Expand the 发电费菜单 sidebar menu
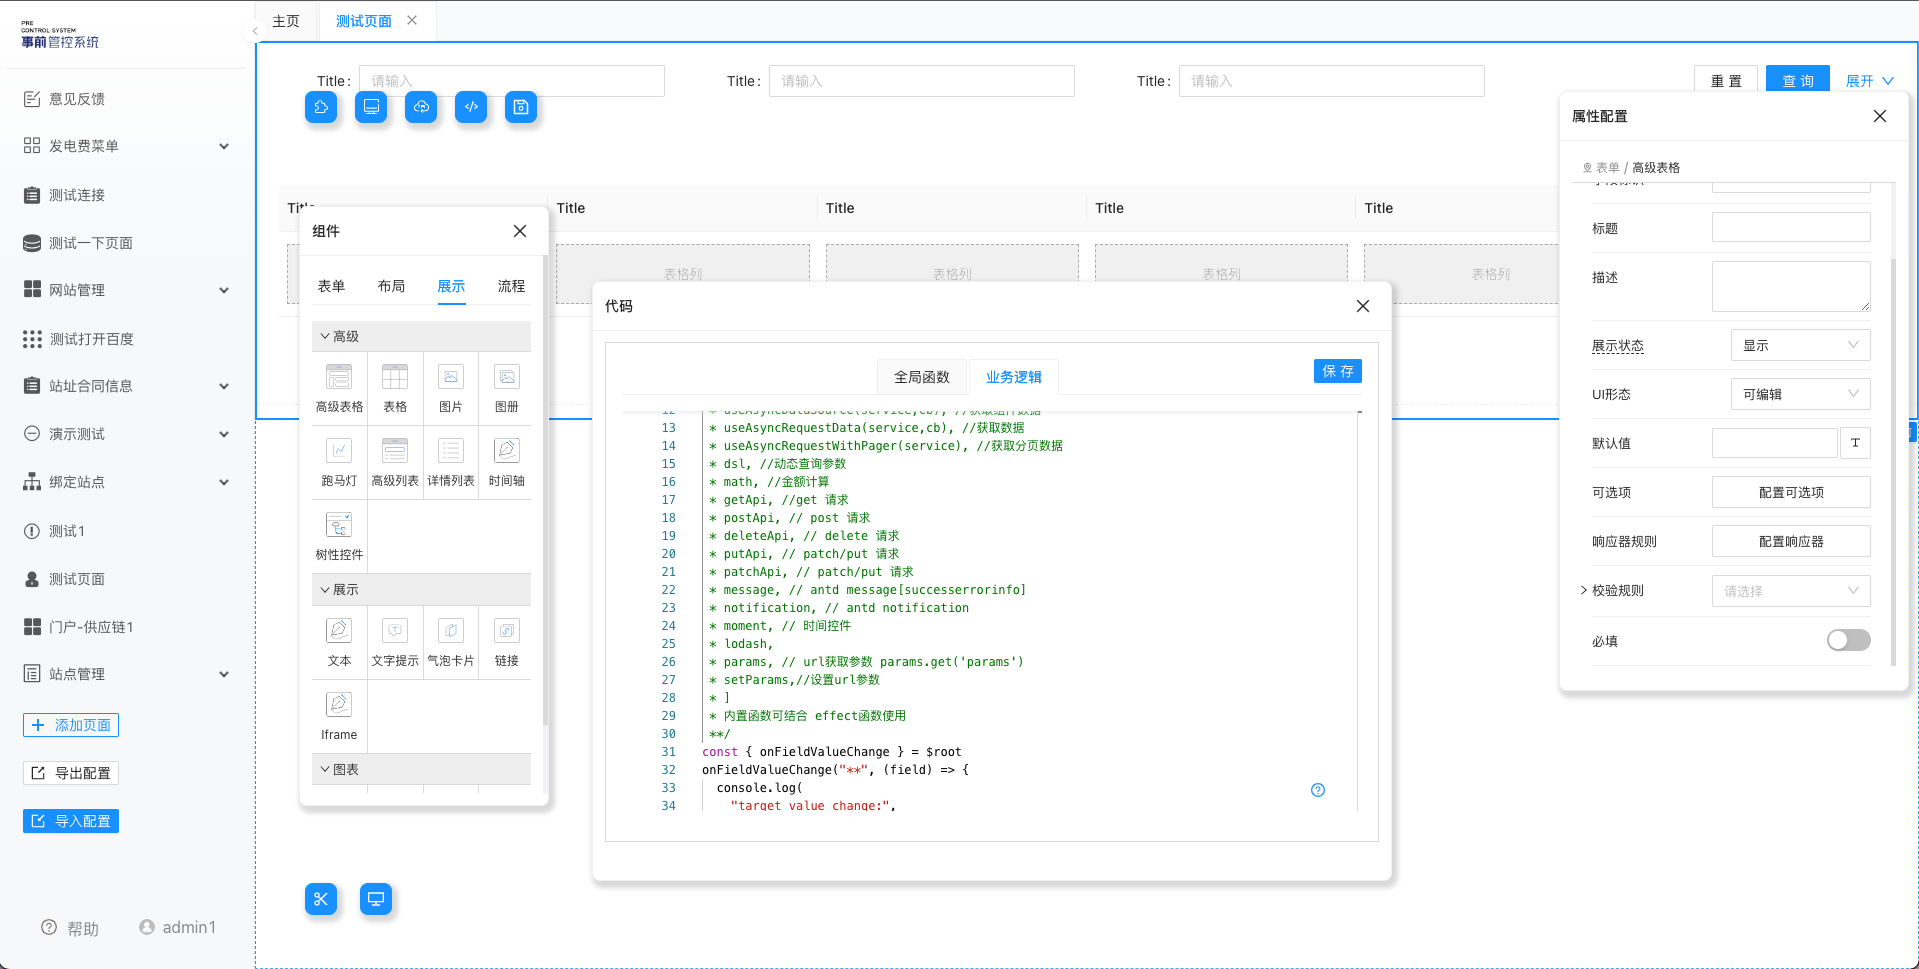 click(127, 146)
